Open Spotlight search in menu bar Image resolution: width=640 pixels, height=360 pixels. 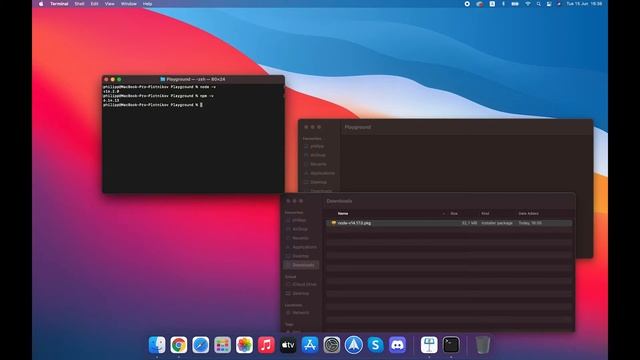click(x=538, y=4)
